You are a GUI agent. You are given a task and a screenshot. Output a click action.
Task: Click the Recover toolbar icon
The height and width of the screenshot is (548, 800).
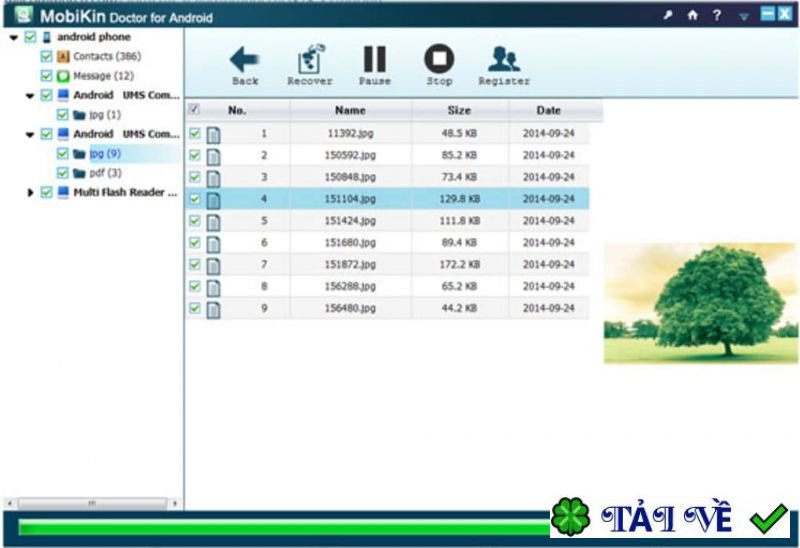click(311, 59)
